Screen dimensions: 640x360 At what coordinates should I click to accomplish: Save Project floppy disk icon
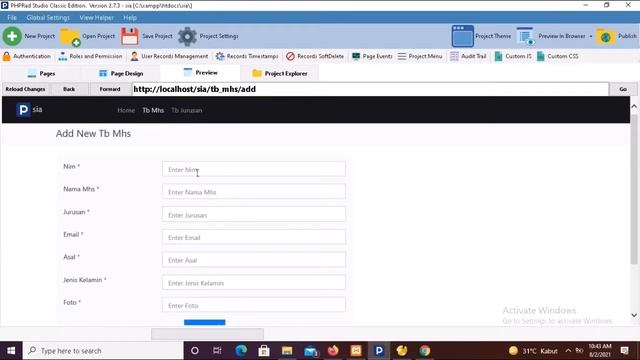(x=130, y=36)
